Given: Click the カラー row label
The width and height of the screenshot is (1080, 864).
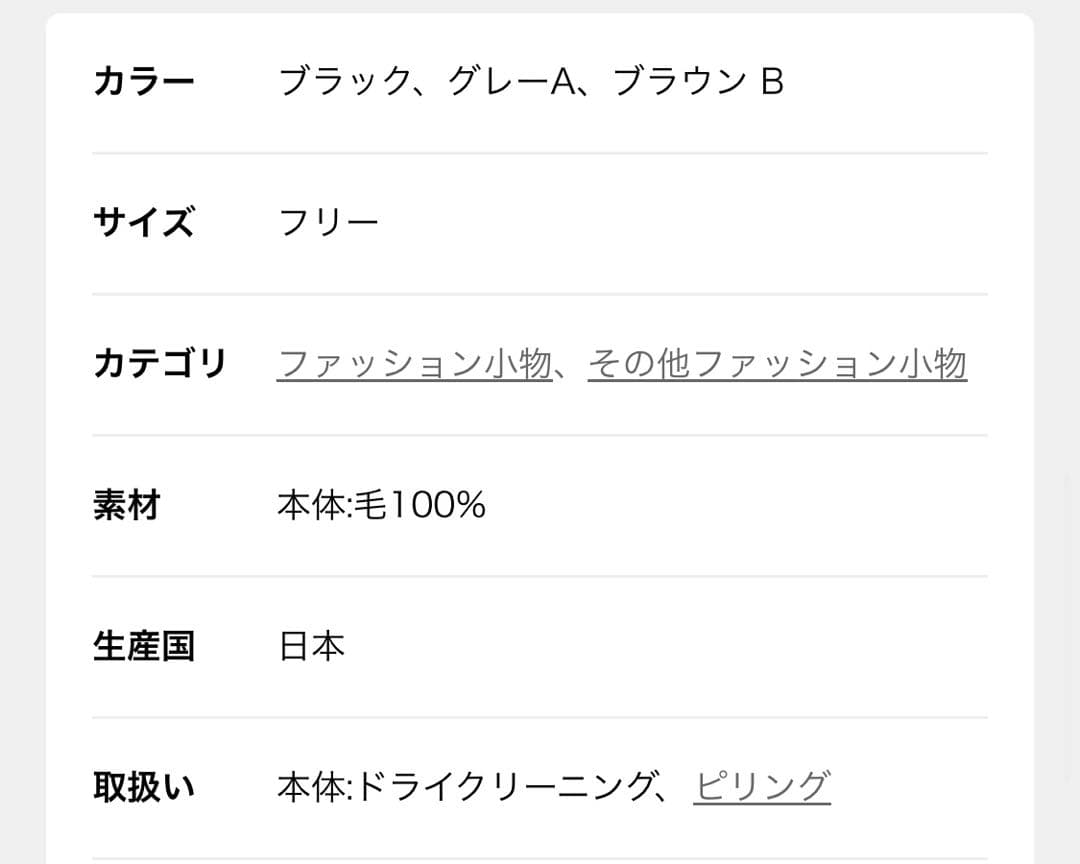Looking at the screenshot, I should pyautogui.click(x=143, y=81).
